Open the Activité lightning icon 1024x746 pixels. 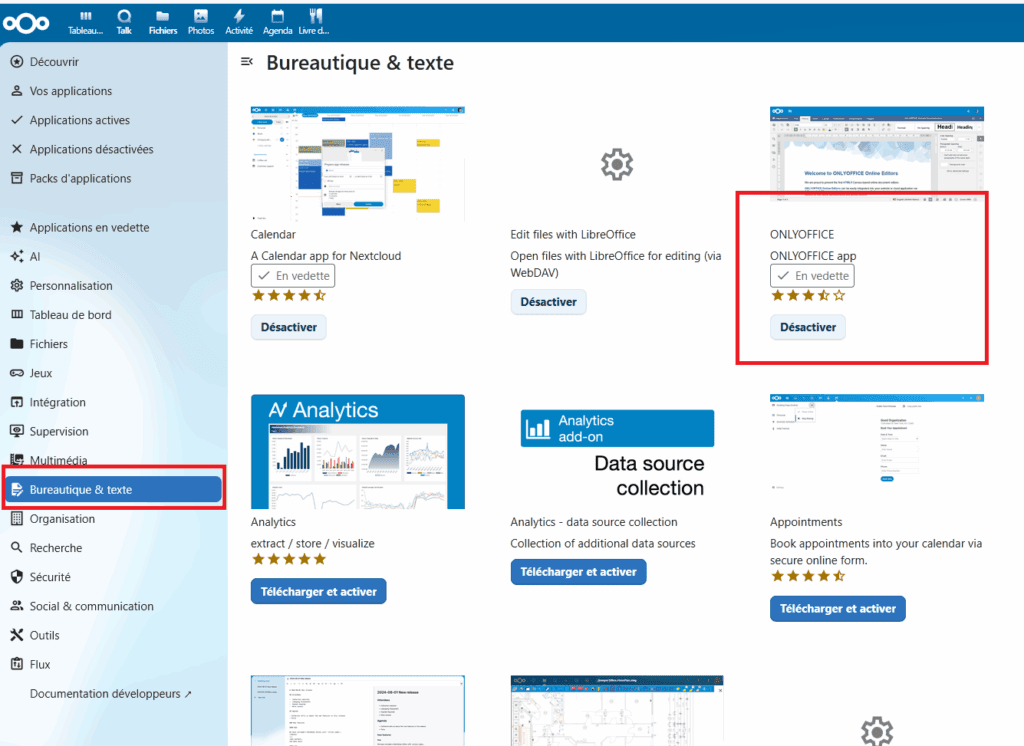[x=239, y=22]
